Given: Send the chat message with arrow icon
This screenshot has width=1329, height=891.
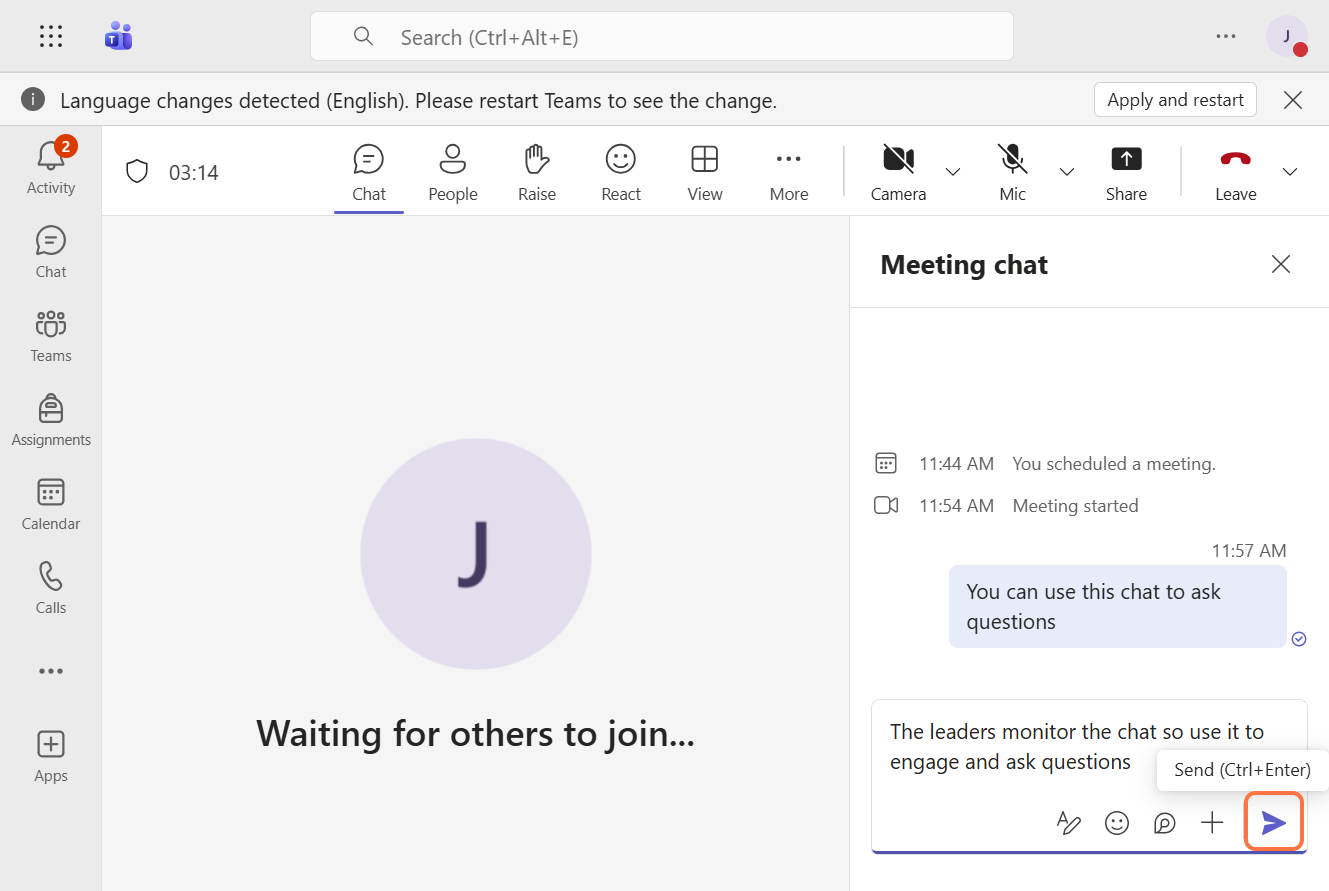Looking at the screenshot, I should point(1273,822).
